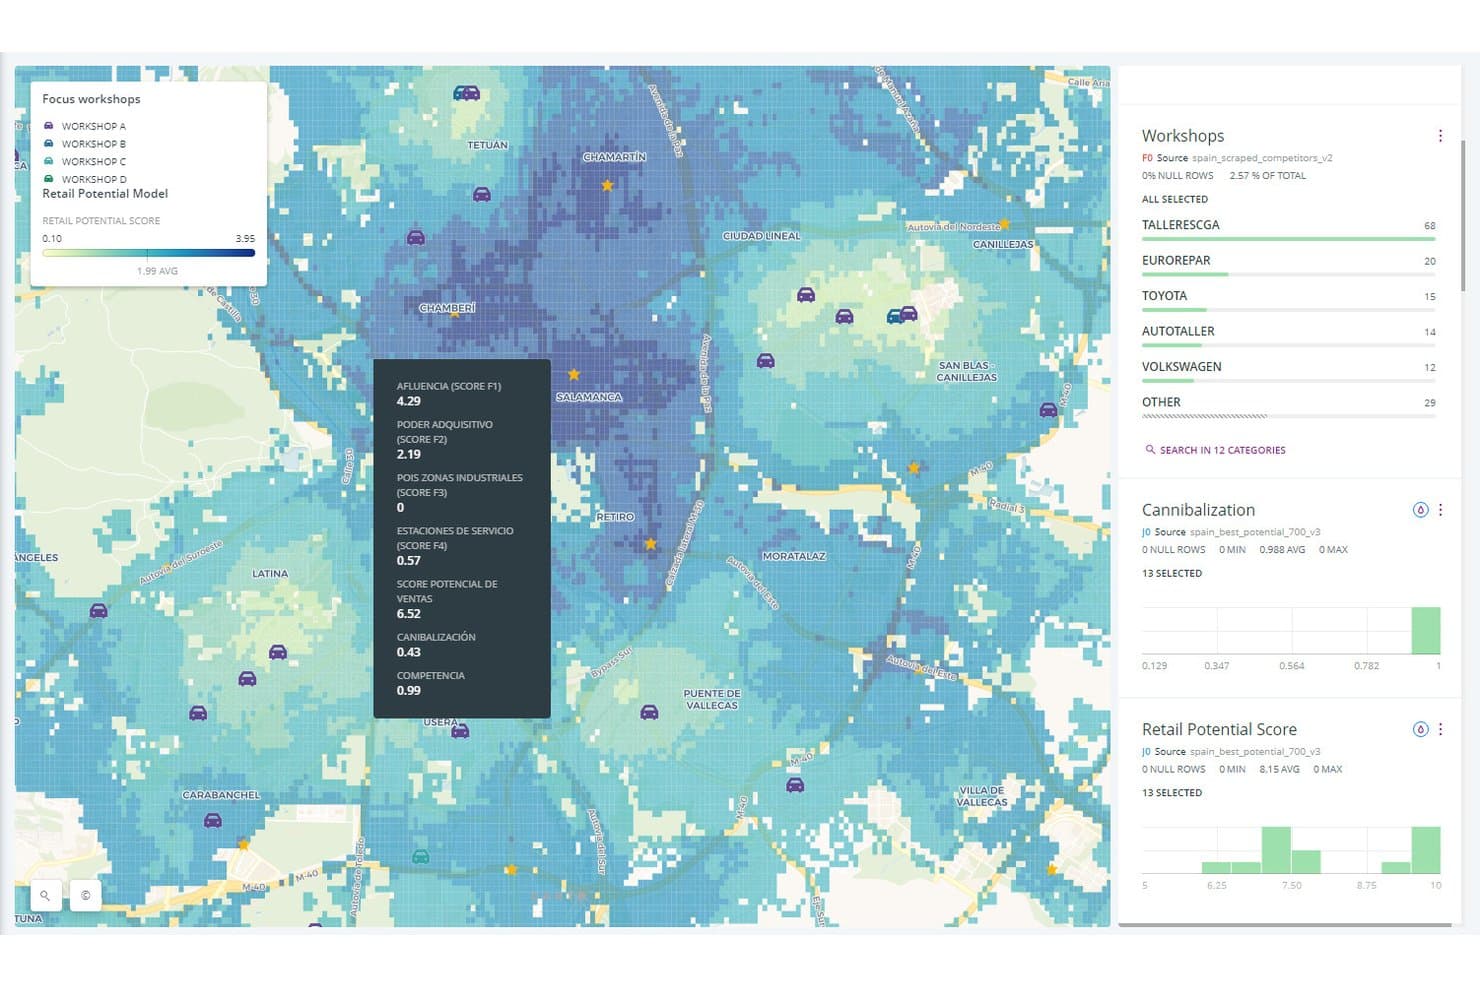Screen dimensions: 1480x987
Task: Select the teal car marker near Autovía de Toledo
Action: (421, 856)
